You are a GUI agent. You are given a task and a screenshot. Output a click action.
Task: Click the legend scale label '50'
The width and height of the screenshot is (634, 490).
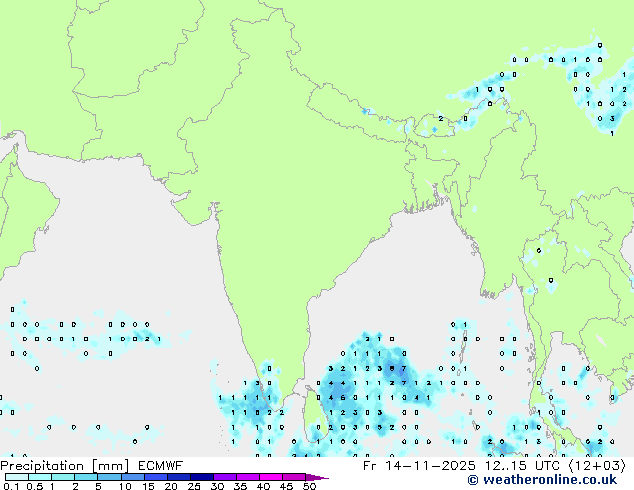[310, 486]
